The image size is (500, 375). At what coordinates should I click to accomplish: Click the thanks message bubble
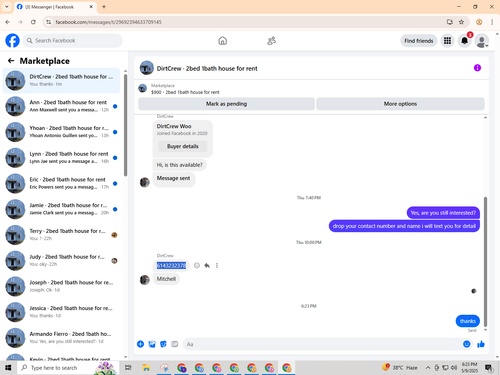[468, 321]
